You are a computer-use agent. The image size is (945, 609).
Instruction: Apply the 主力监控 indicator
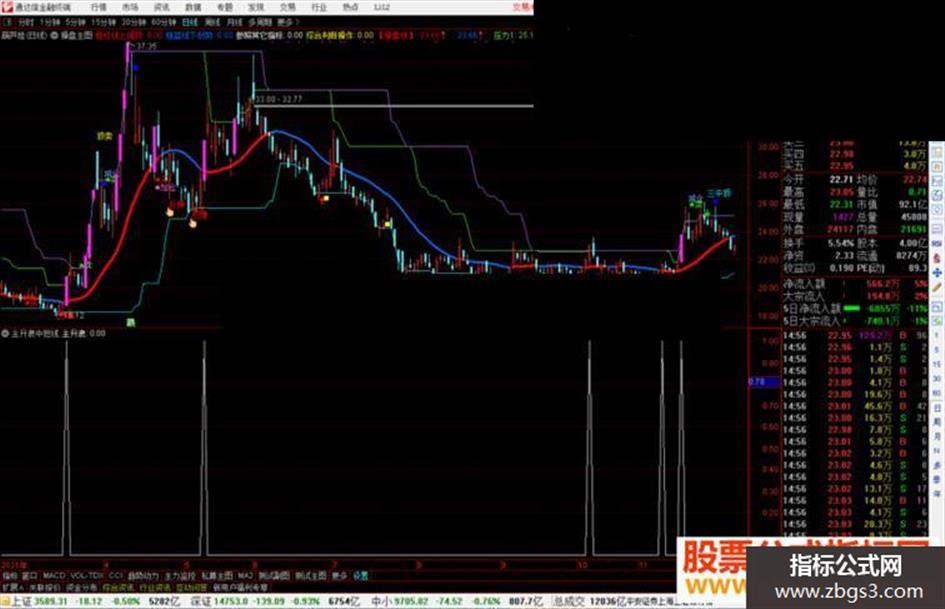click(180, 576)
